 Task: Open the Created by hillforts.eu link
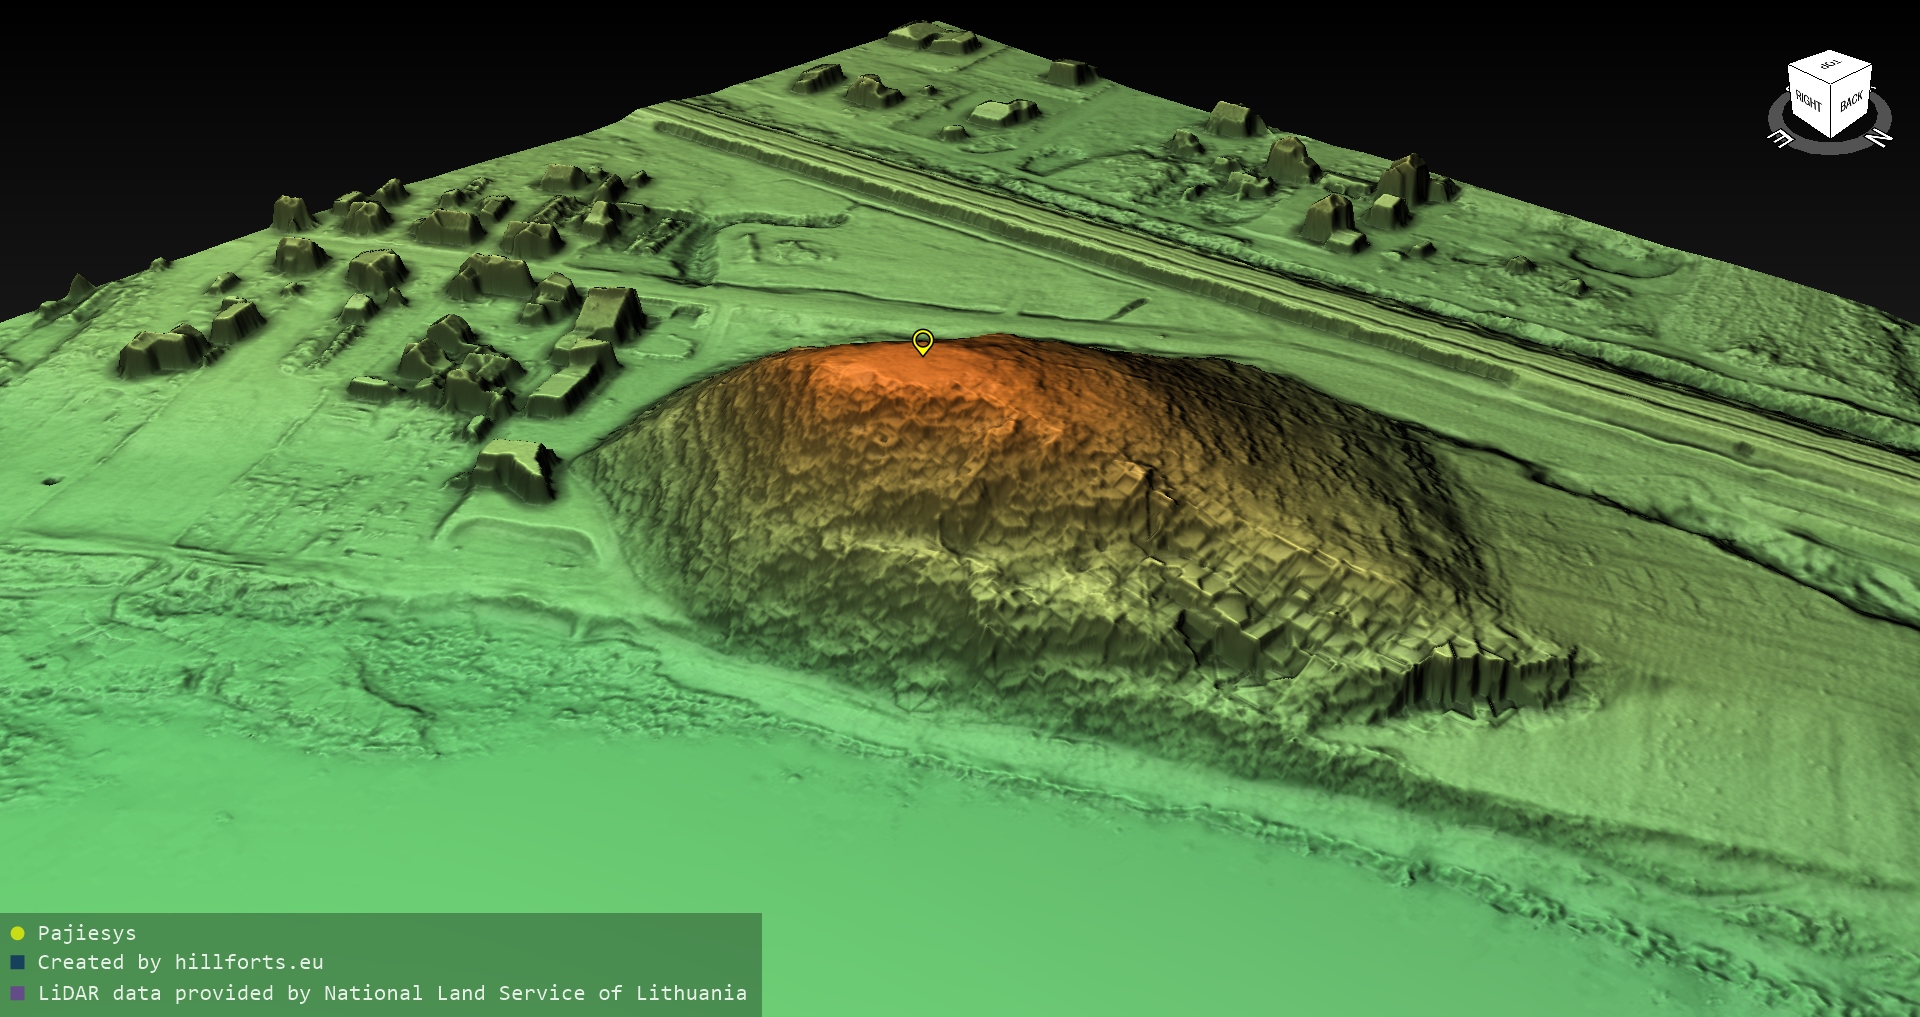180,963
